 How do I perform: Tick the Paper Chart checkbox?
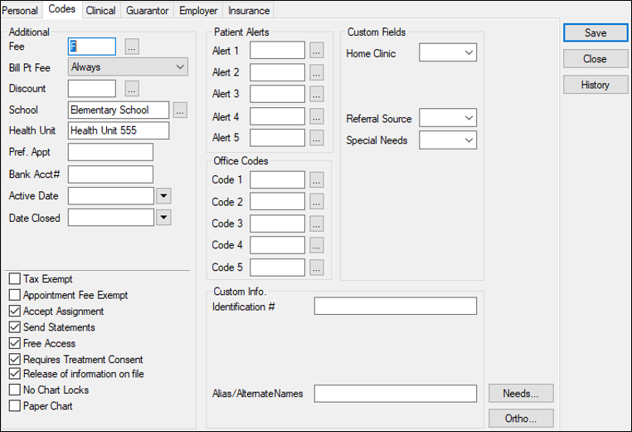(15, 406)
